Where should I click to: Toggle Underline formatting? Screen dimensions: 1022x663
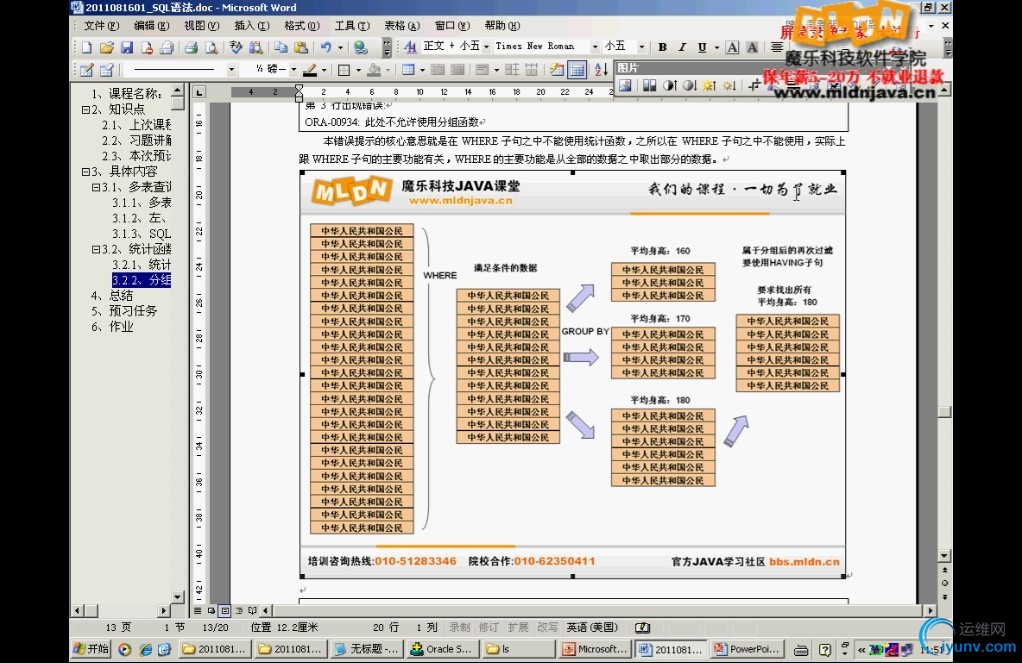pos(702,47)
